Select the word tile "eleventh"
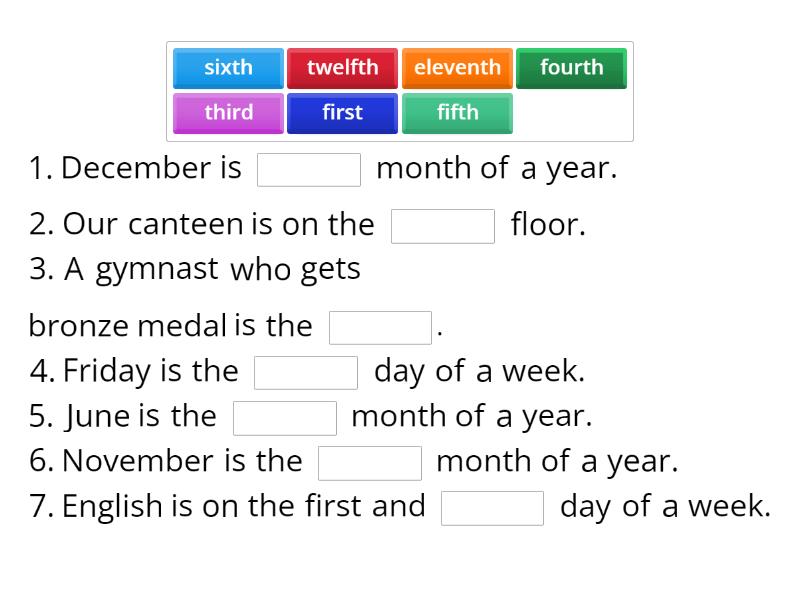This screenshot has width=800, height=600. 457,68
